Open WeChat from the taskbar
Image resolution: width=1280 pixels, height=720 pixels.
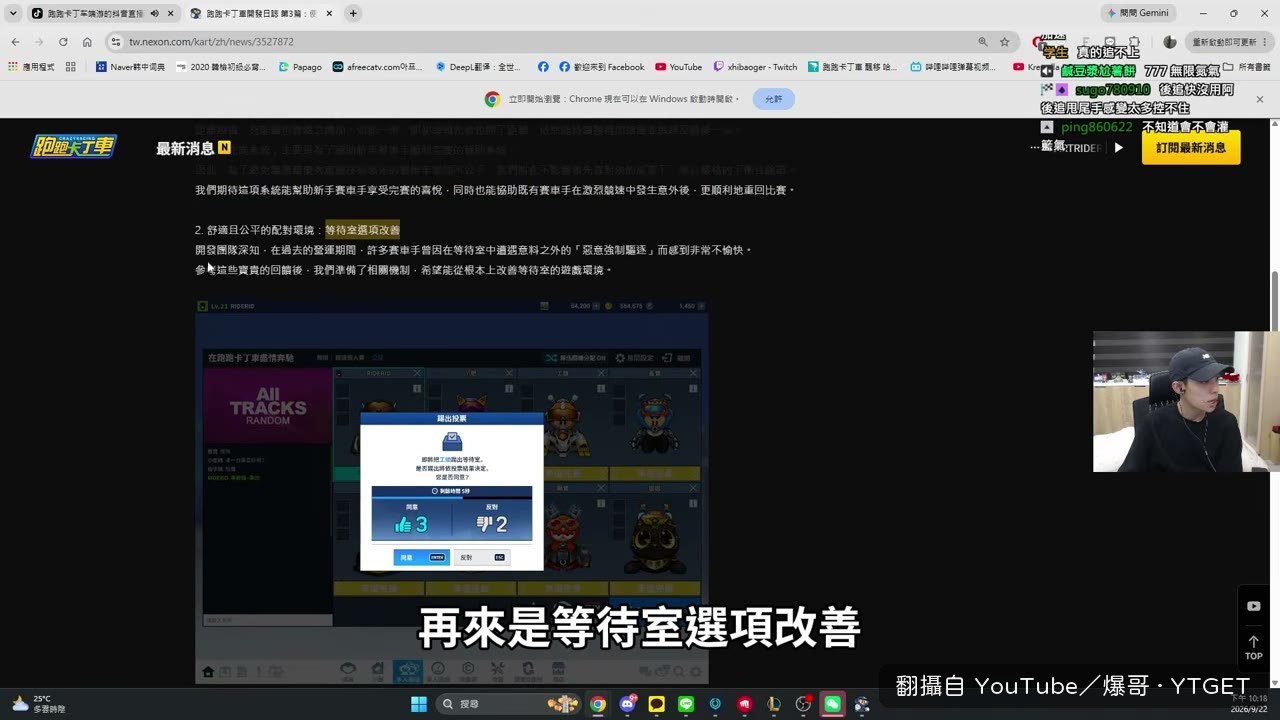(832, 704)
